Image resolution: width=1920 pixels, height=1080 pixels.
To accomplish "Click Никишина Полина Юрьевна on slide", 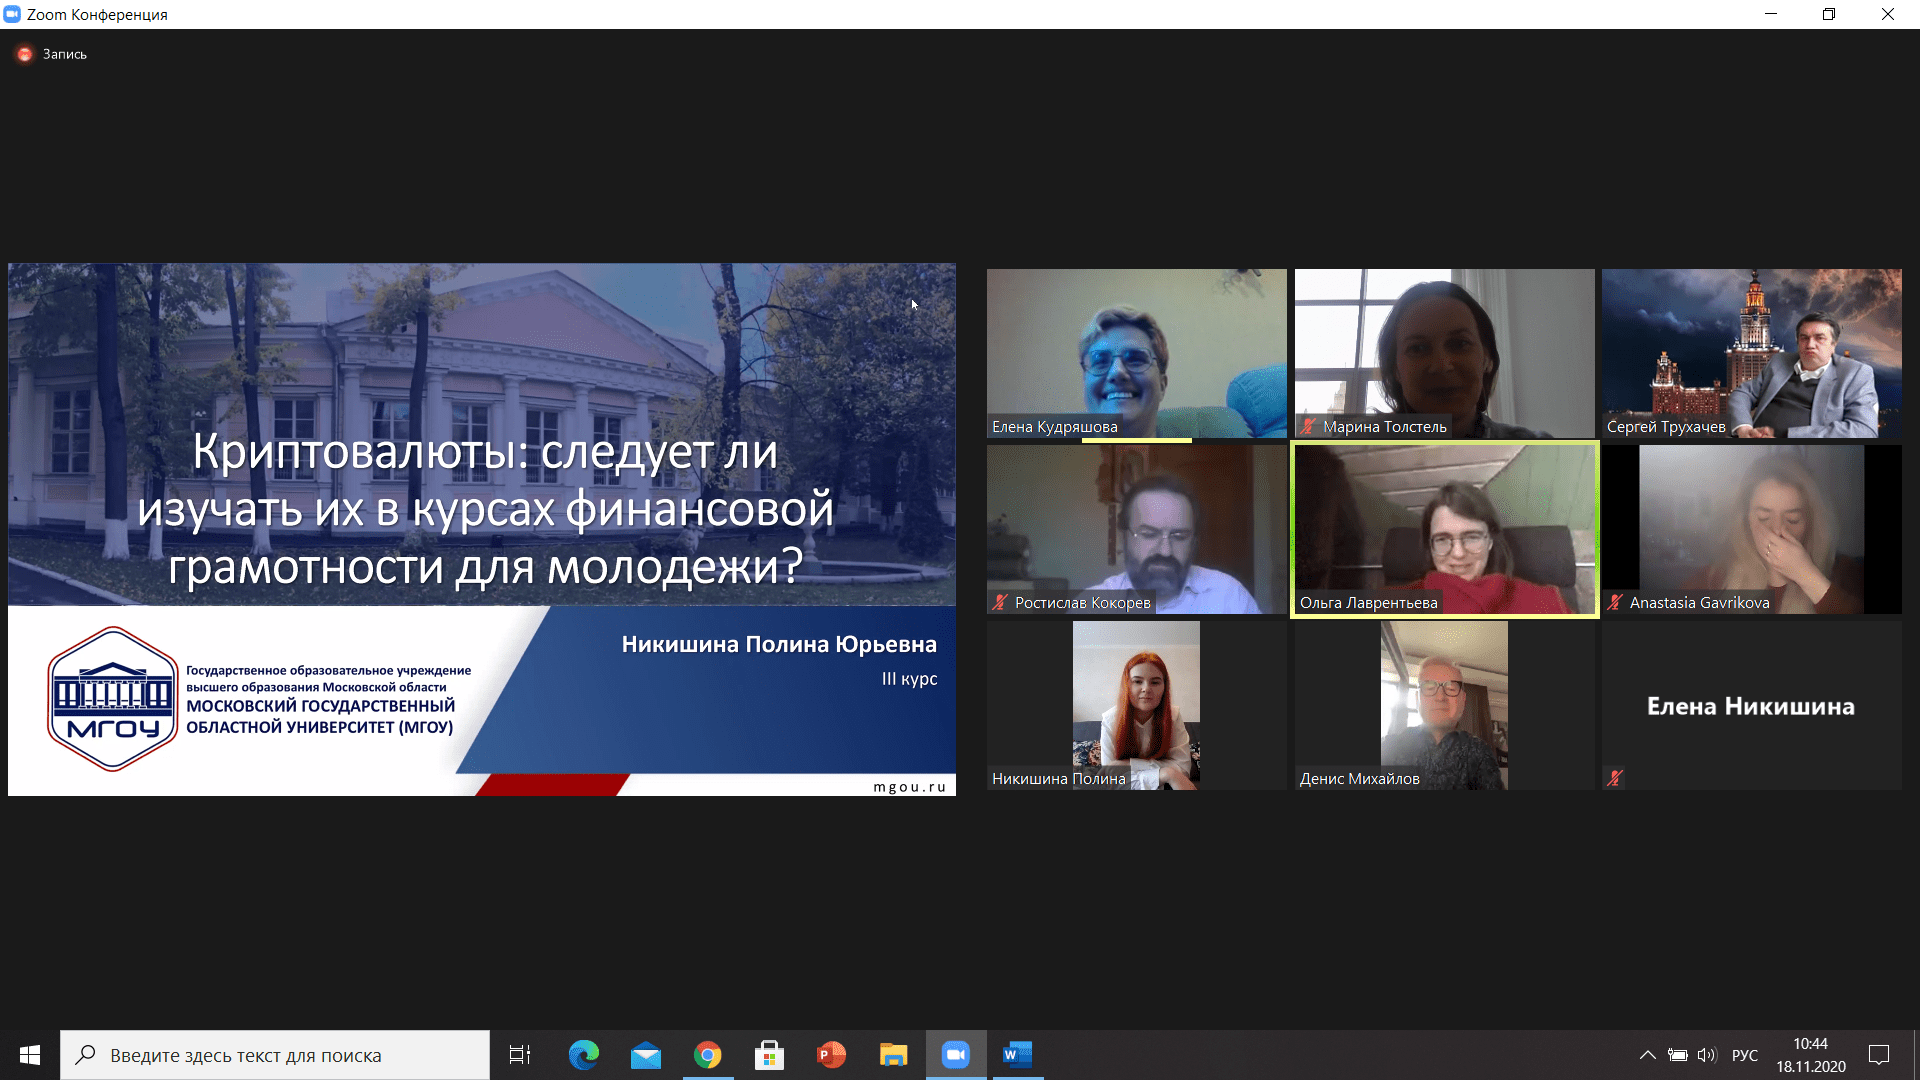I will click(x=779, y=644).
